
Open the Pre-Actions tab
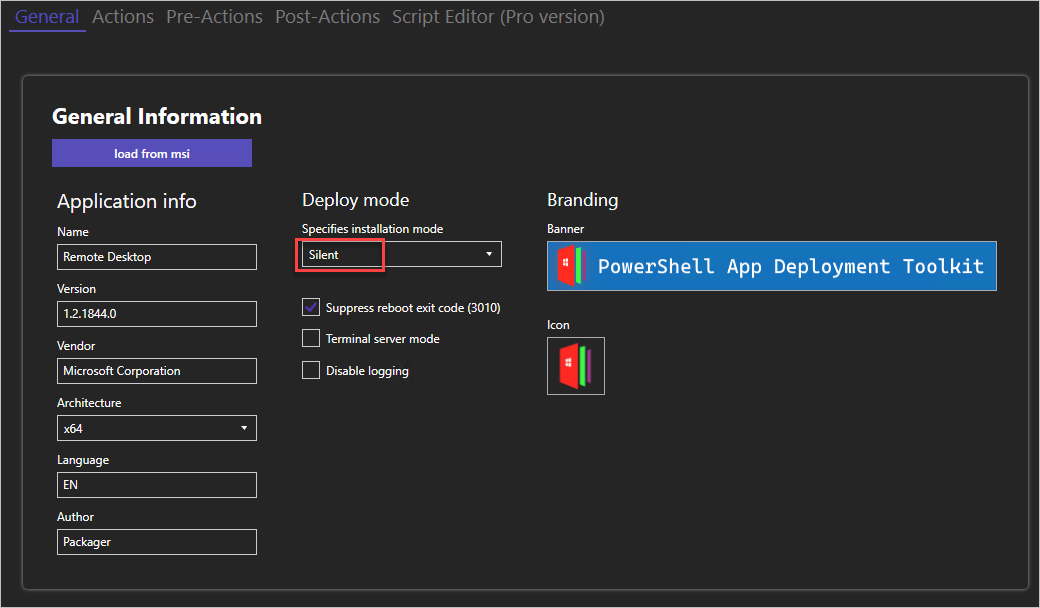pos(214,17)
